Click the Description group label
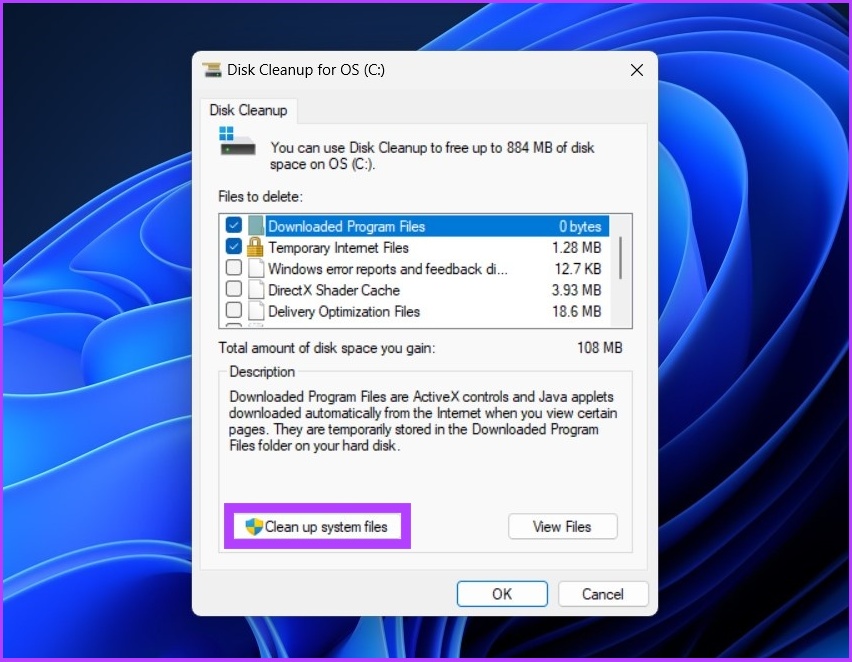 click(262, 372)
